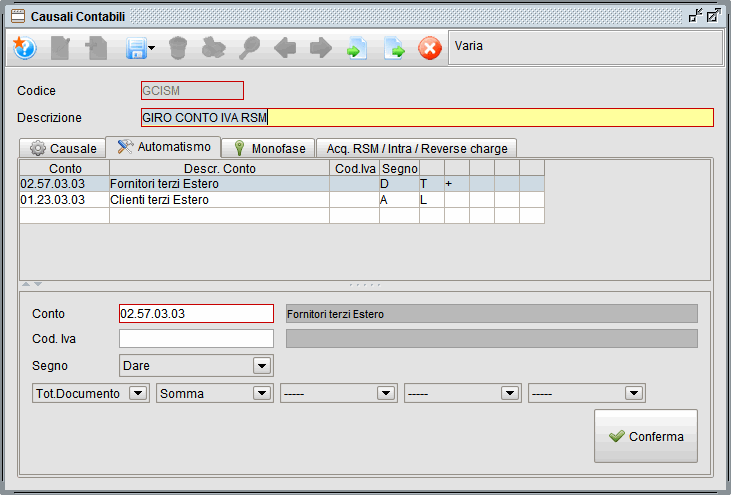Click the plus sign cell in first row
731x495 pixels.
point(457,184)
